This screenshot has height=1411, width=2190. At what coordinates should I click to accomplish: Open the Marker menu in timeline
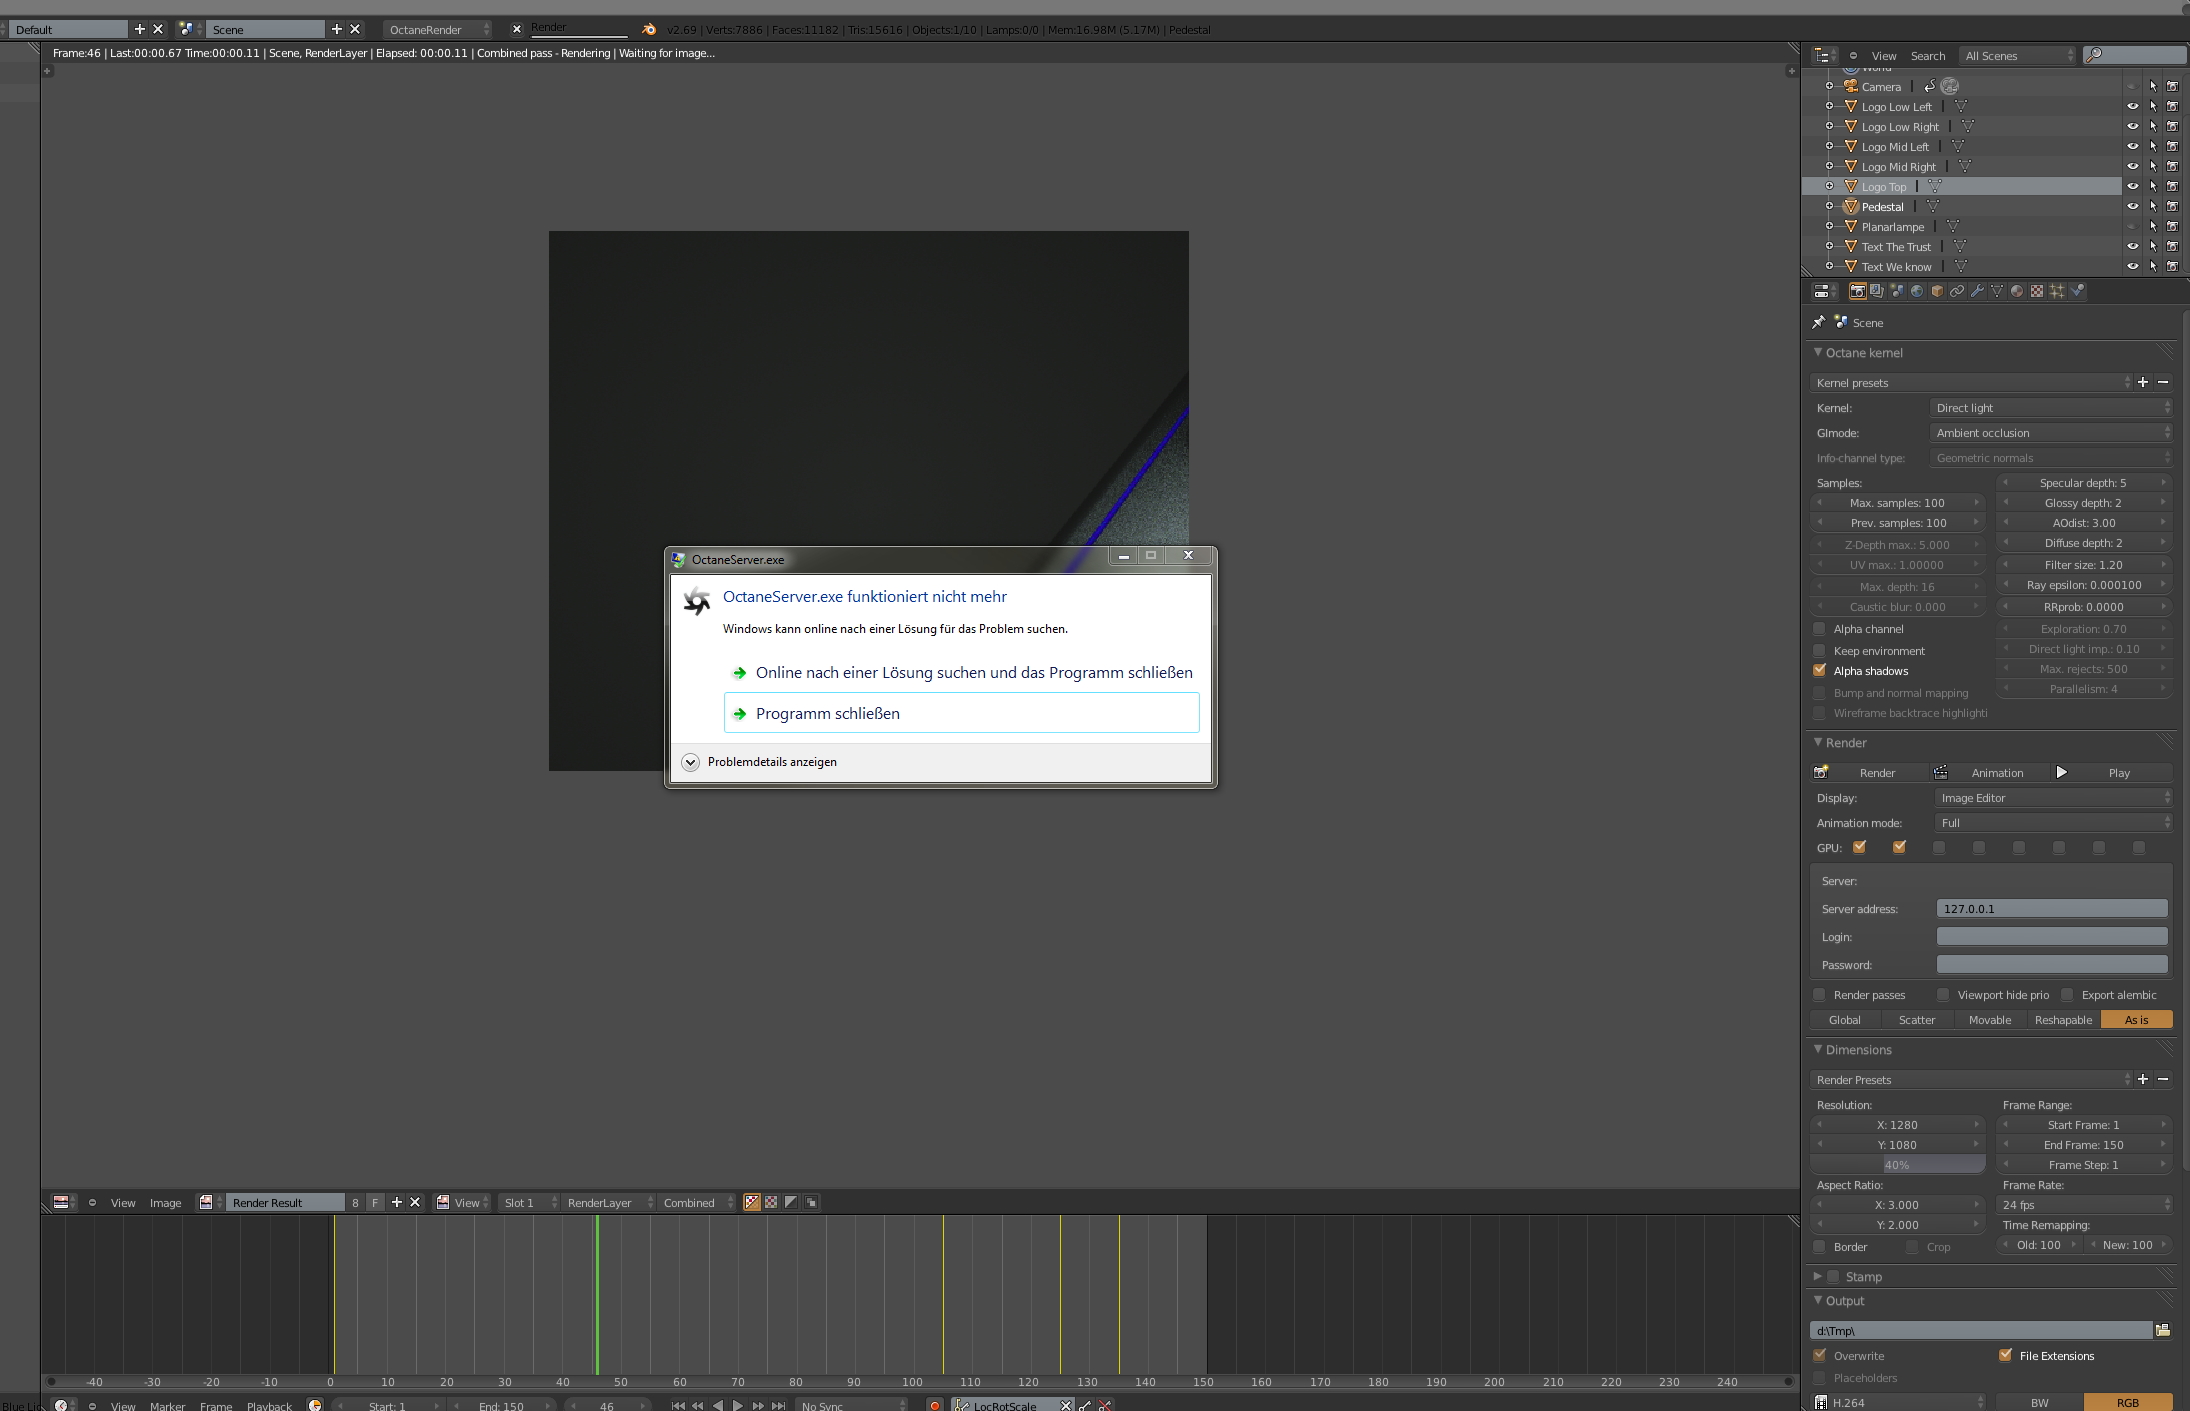[167, 1406]
